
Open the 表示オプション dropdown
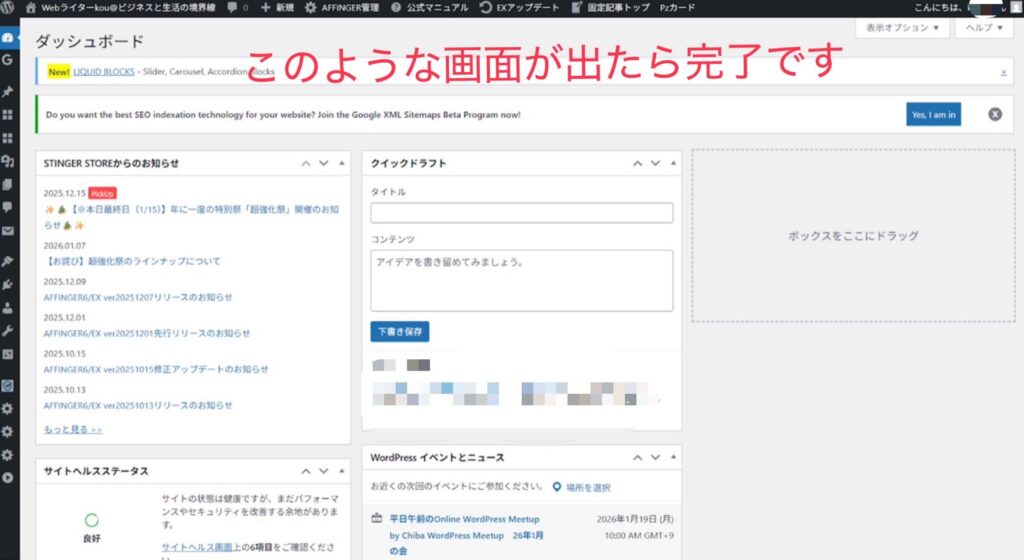click(903, 28)
